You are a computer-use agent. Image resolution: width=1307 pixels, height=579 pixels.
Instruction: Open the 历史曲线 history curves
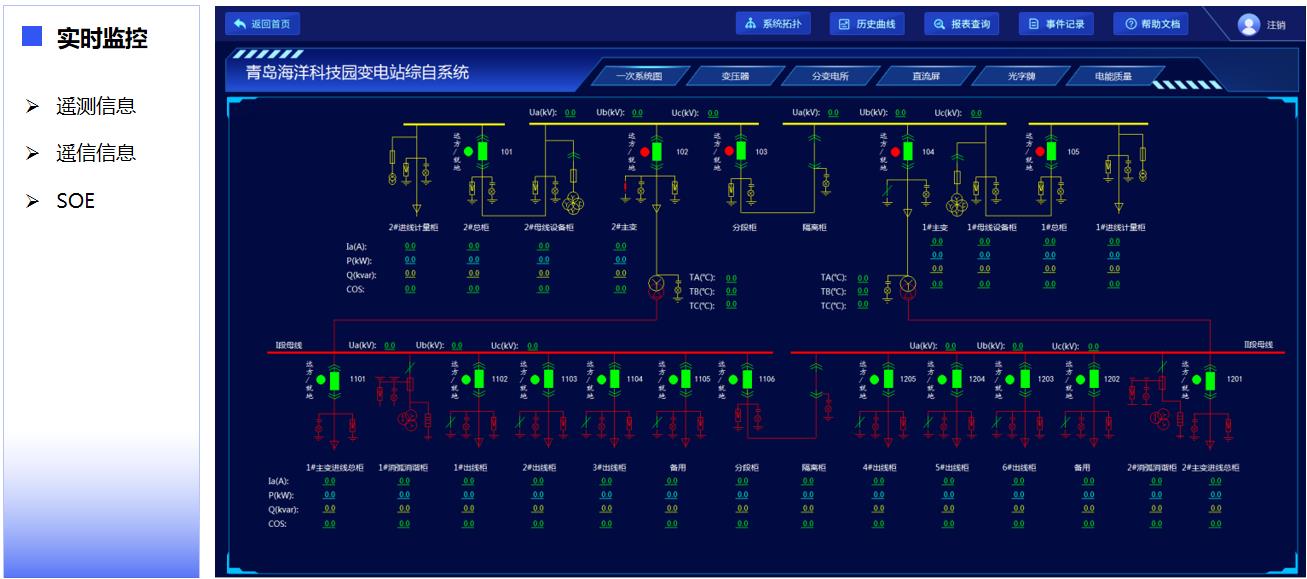pos(867,24)
